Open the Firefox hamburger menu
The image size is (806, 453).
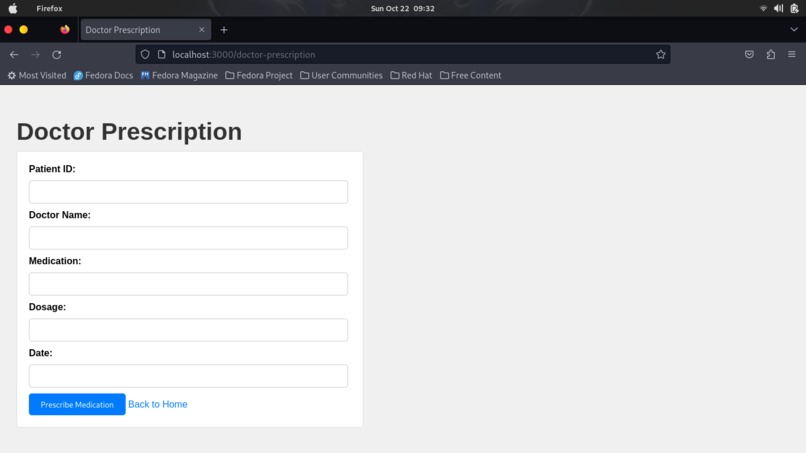coord(792,55)
